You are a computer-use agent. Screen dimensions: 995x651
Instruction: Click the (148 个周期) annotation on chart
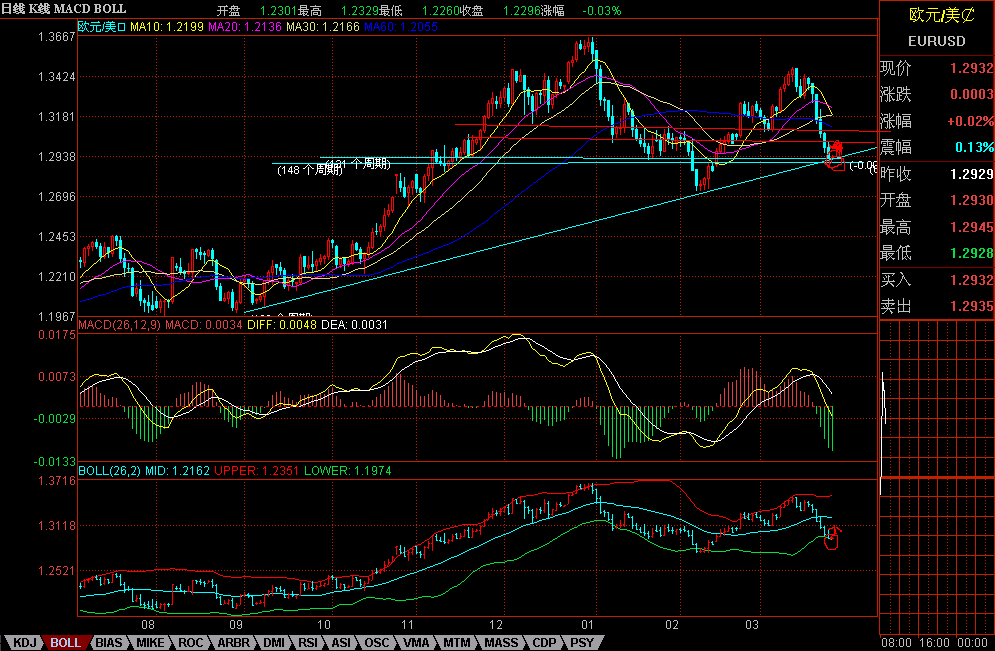[310, 170]
